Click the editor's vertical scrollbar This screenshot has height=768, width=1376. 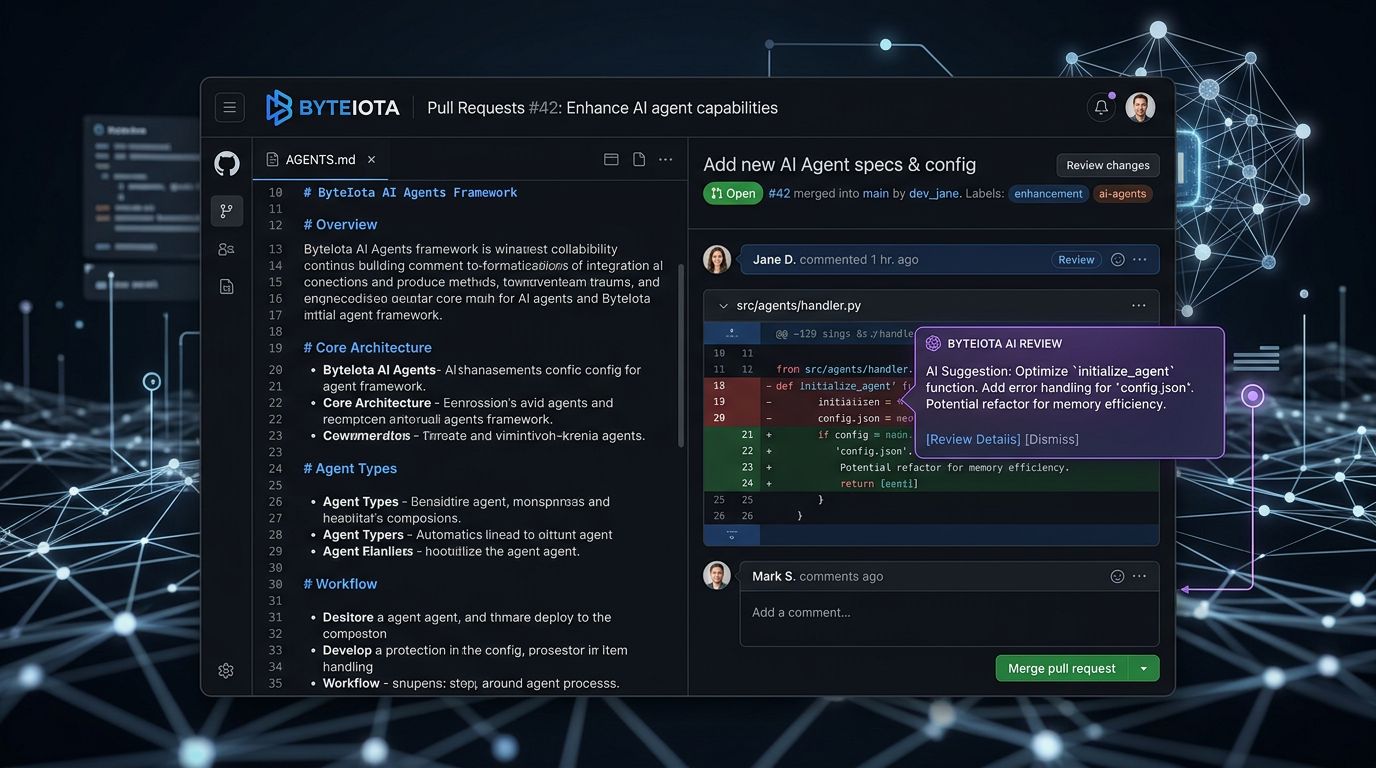pyautogui.click(x=681, y=355)
